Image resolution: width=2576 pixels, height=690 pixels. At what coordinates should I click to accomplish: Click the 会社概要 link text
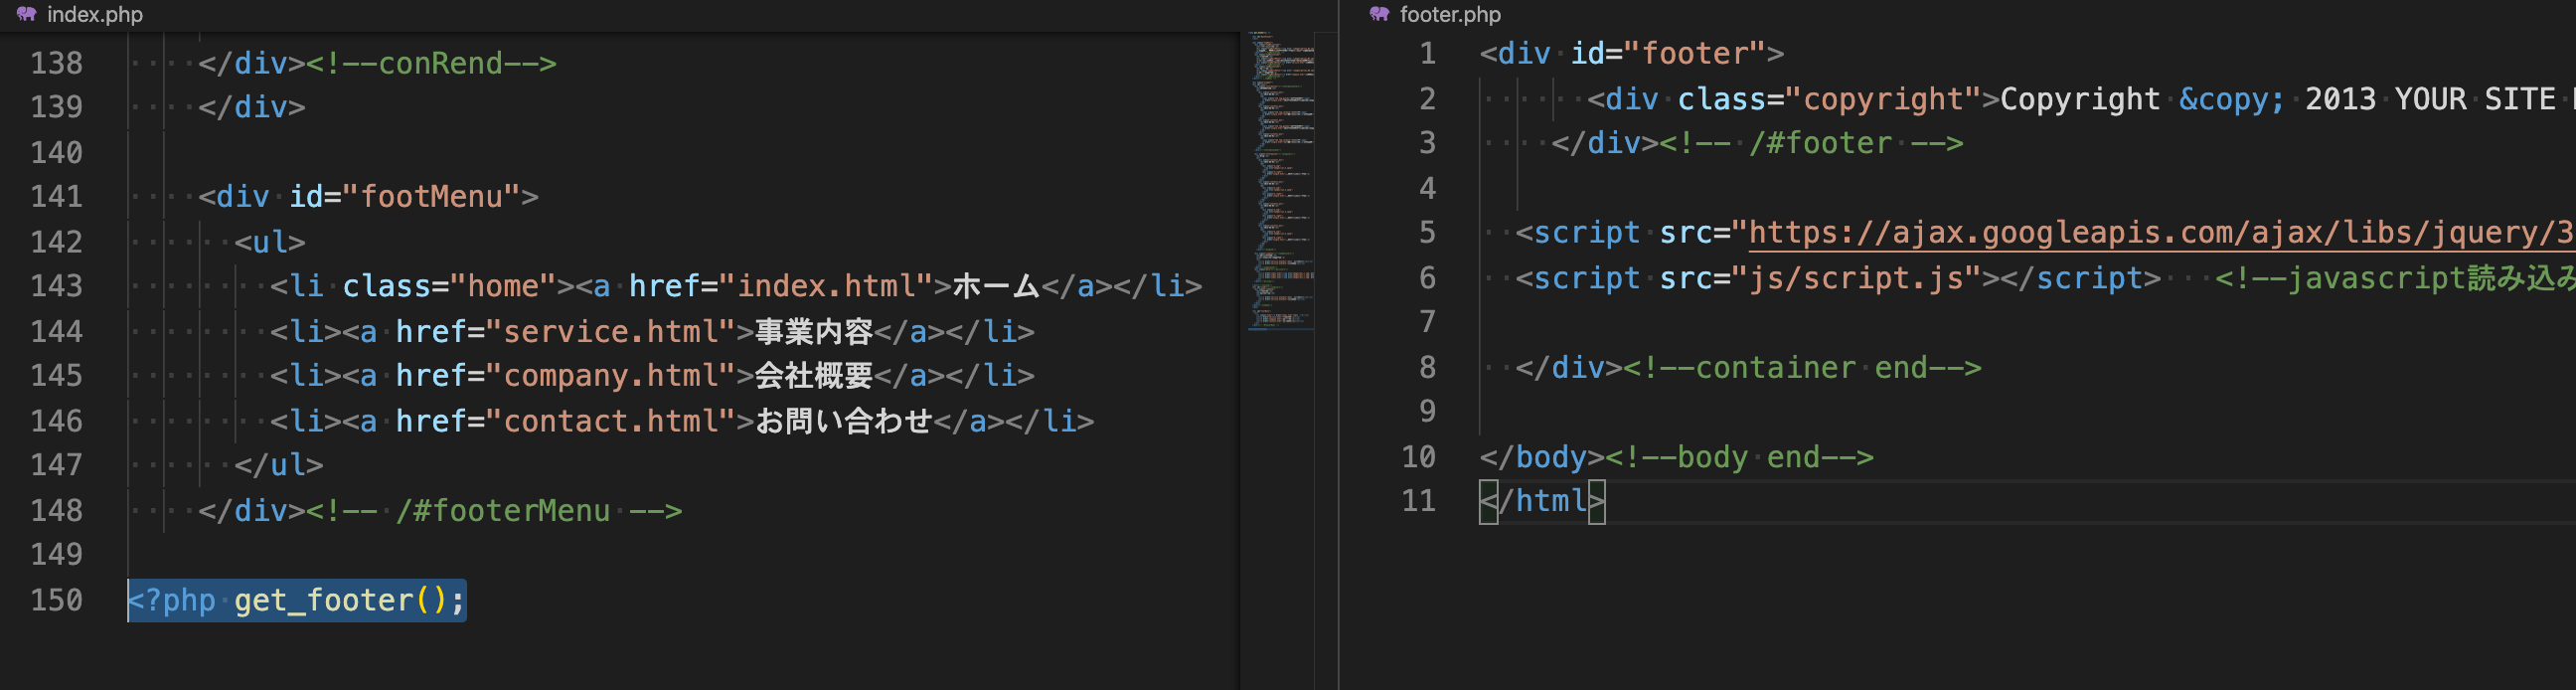click(814, 376)
